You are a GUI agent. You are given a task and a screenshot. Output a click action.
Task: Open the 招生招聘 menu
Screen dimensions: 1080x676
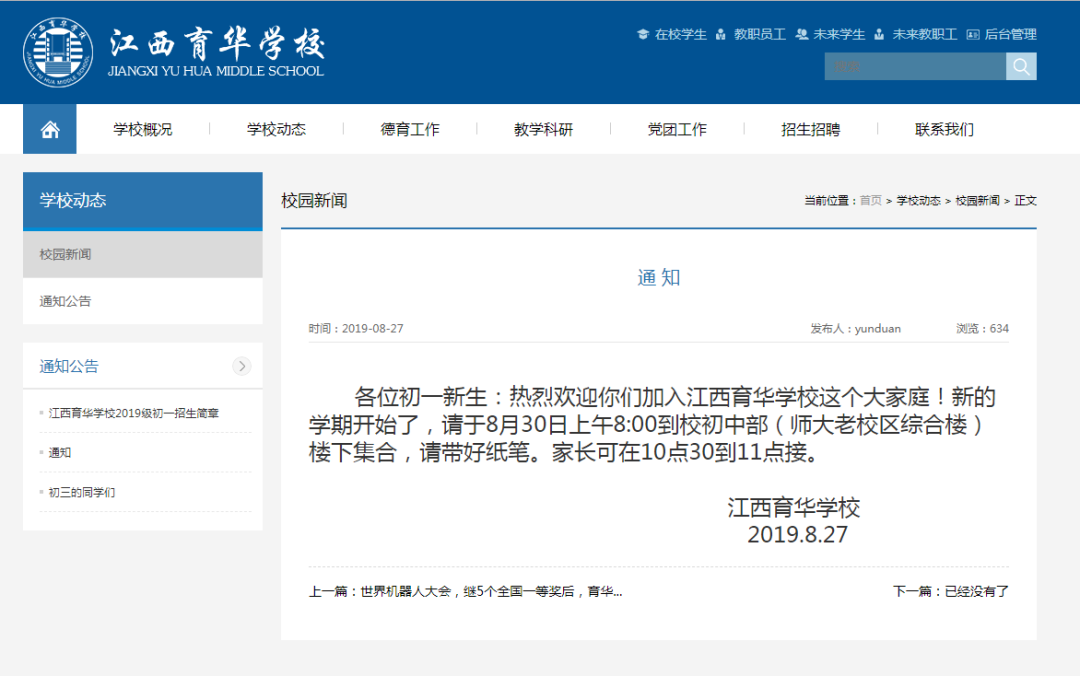coord(811,129)
